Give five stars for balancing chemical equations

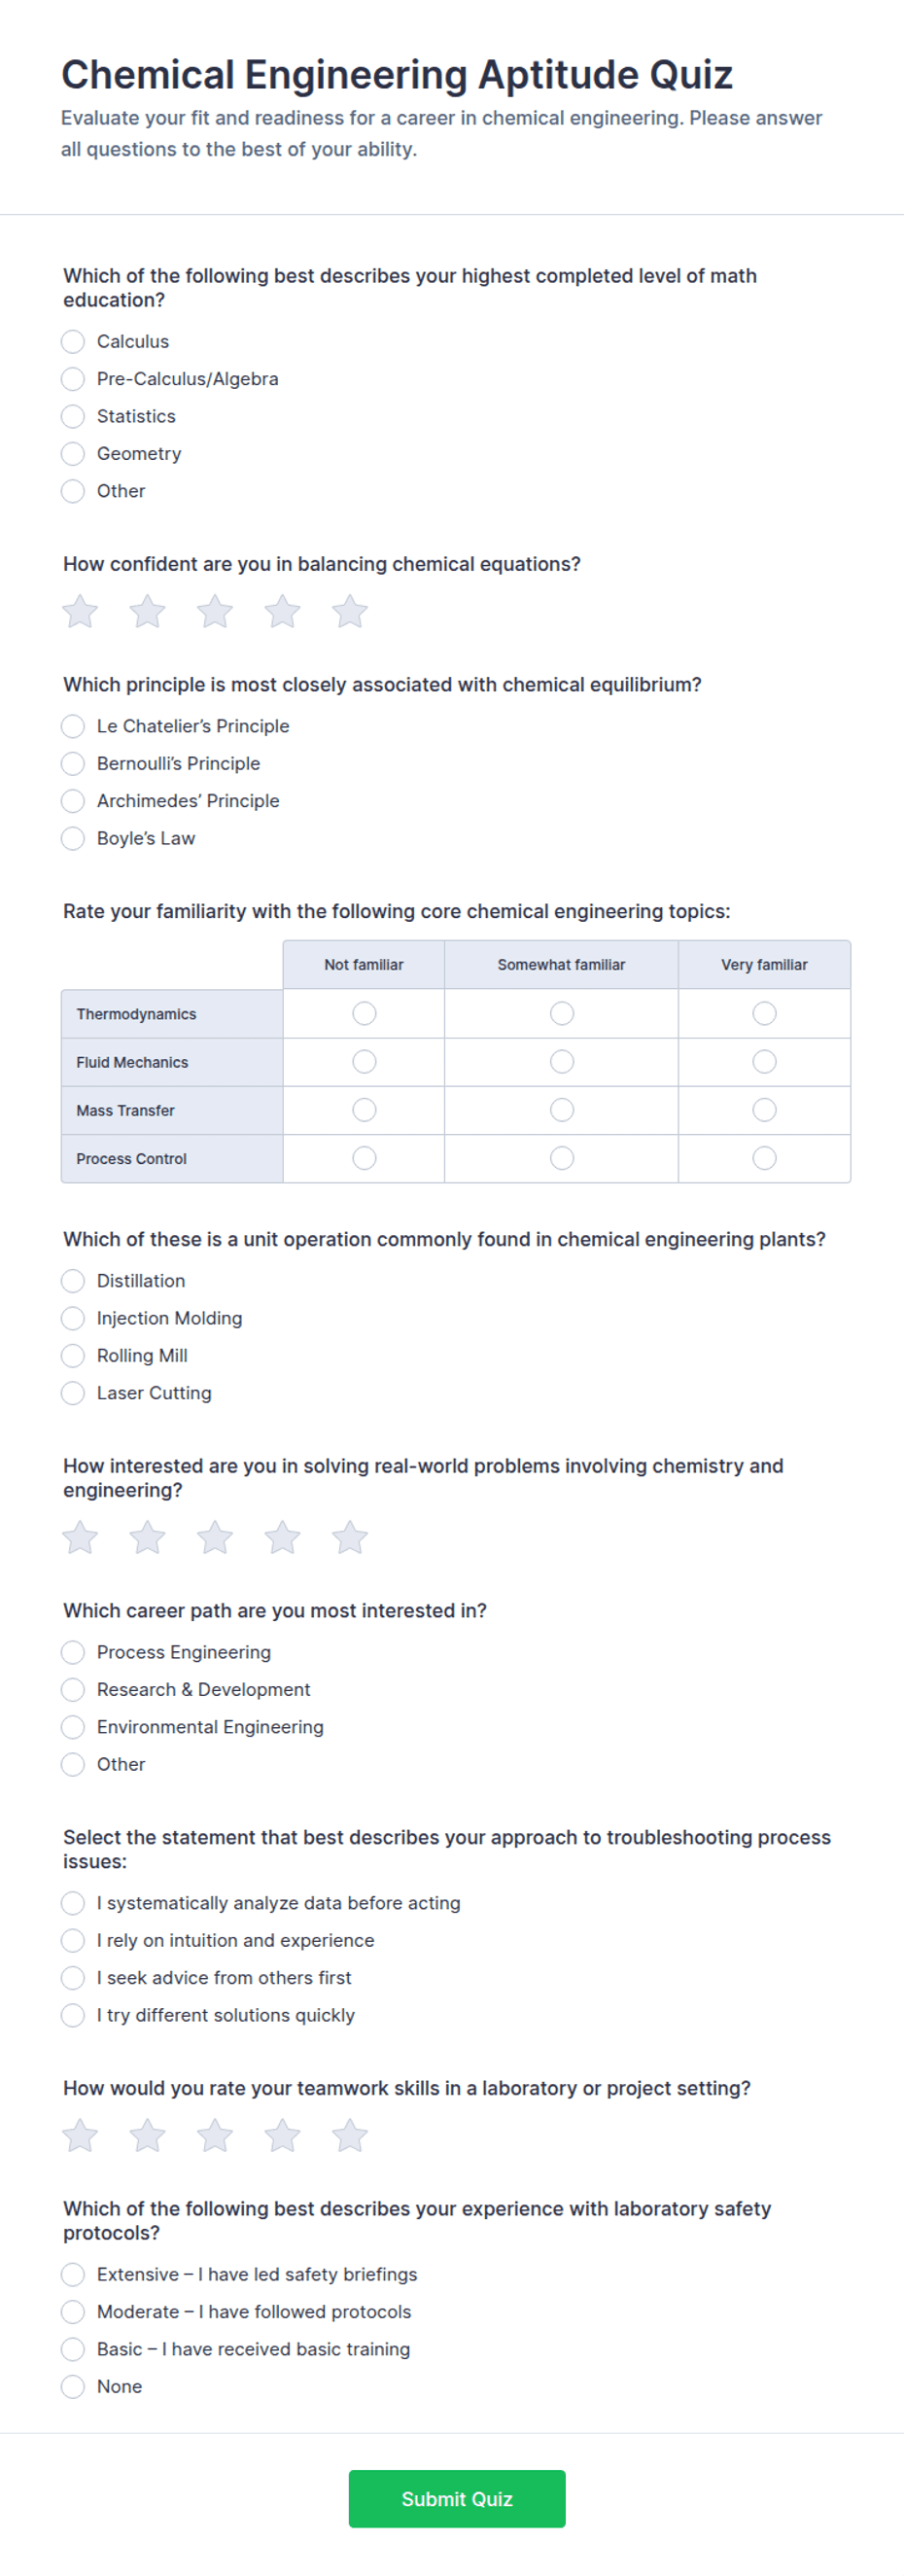pos(350,611)
